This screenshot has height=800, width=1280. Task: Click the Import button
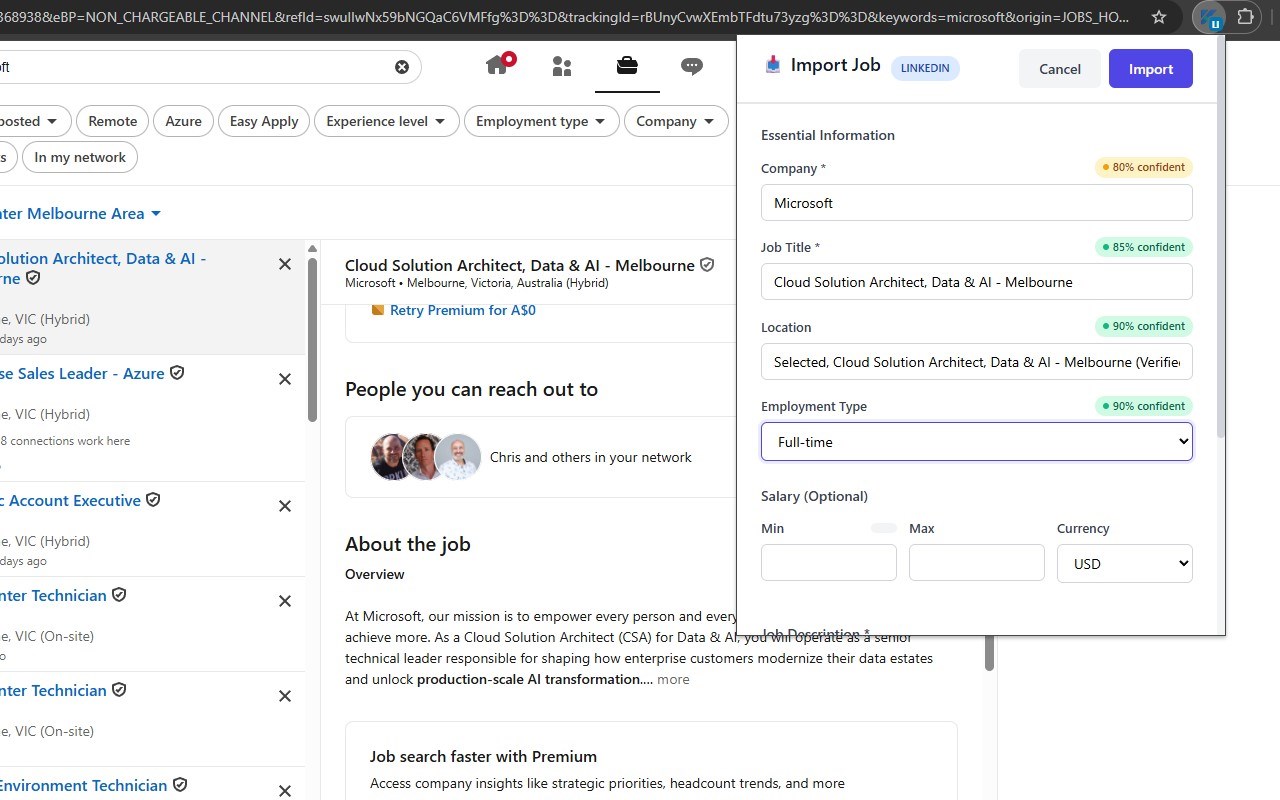pos(1151,69)
